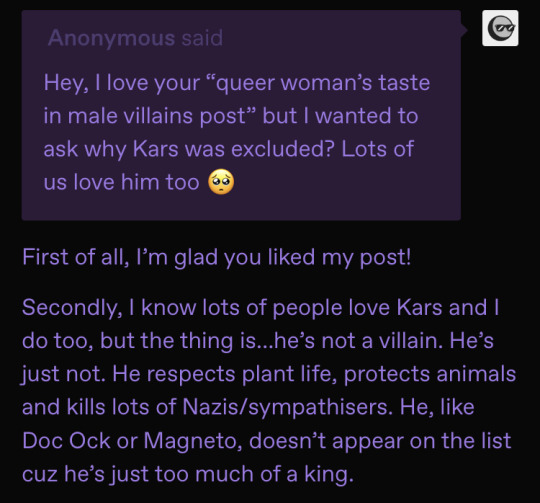Click the word "said" in ask header

202,38
